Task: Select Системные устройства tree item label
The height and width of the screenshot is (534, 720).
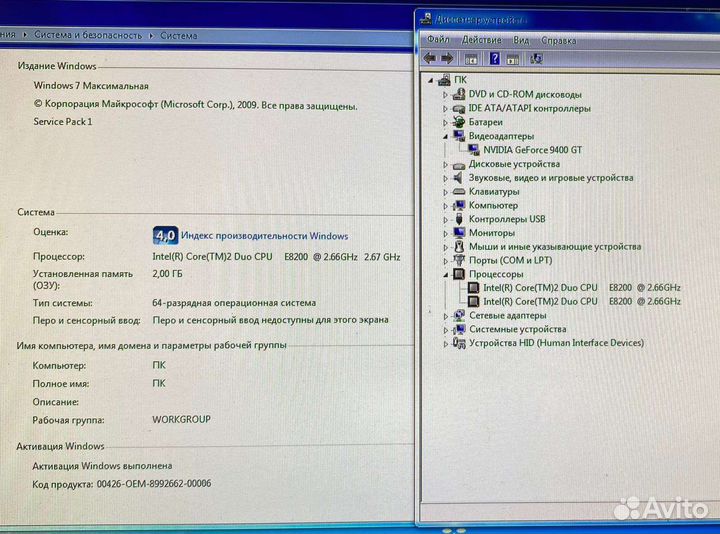Action: tap(518, 329)
